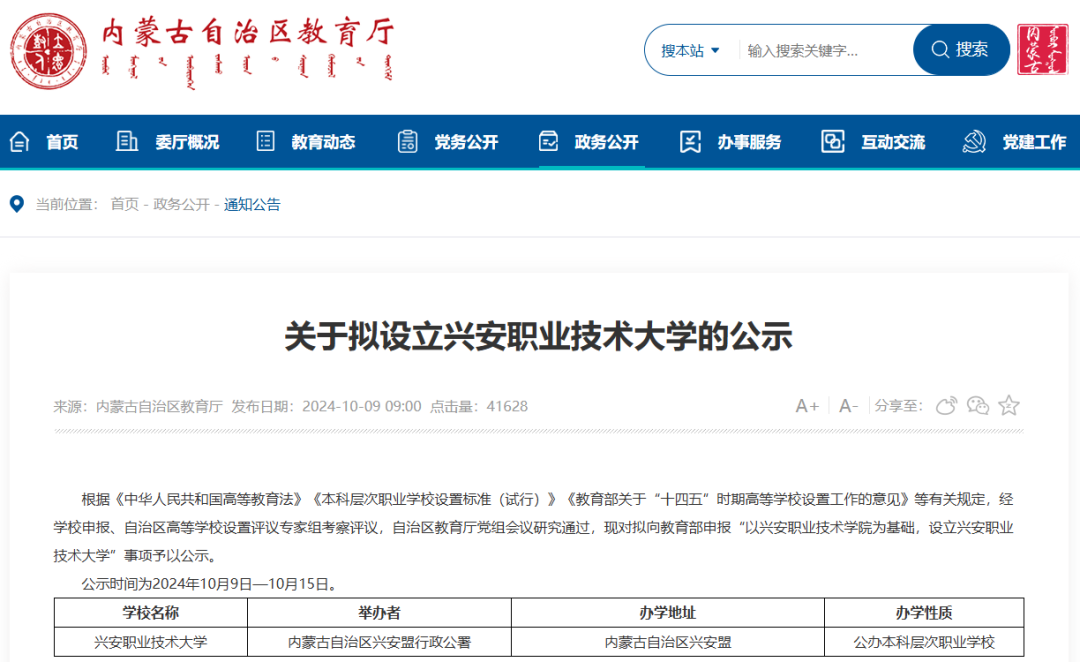Image resolution: width=1080 pixels, height=662 pixels.
Task: Click the magnifier in the search button
Action: [940, 49]
